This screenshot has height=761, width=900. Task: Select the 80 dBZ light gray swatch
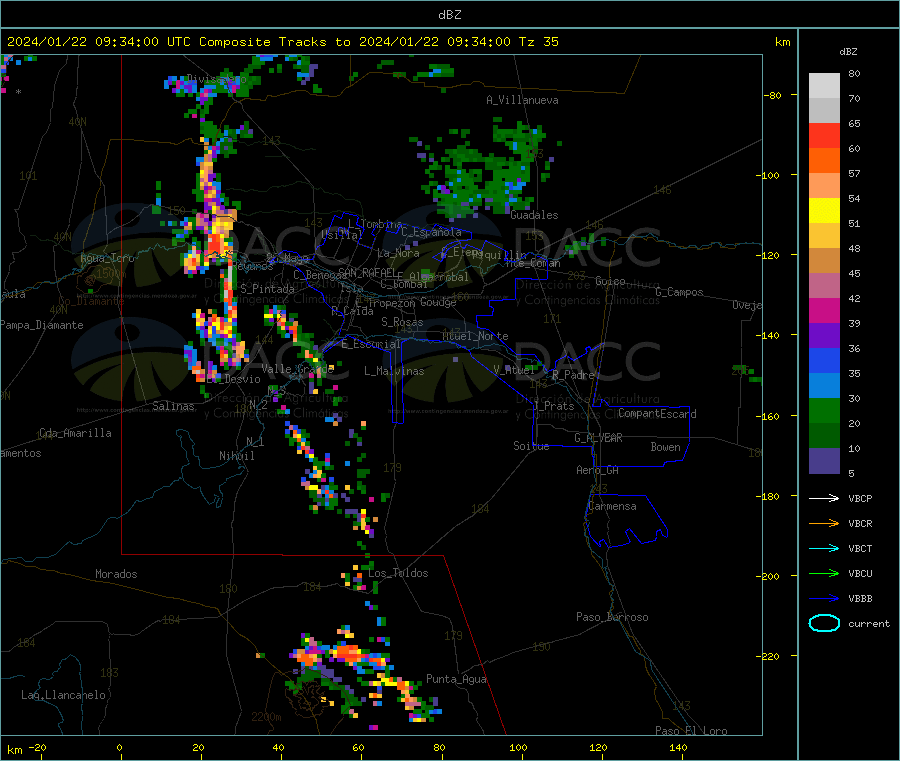point(824,86)
